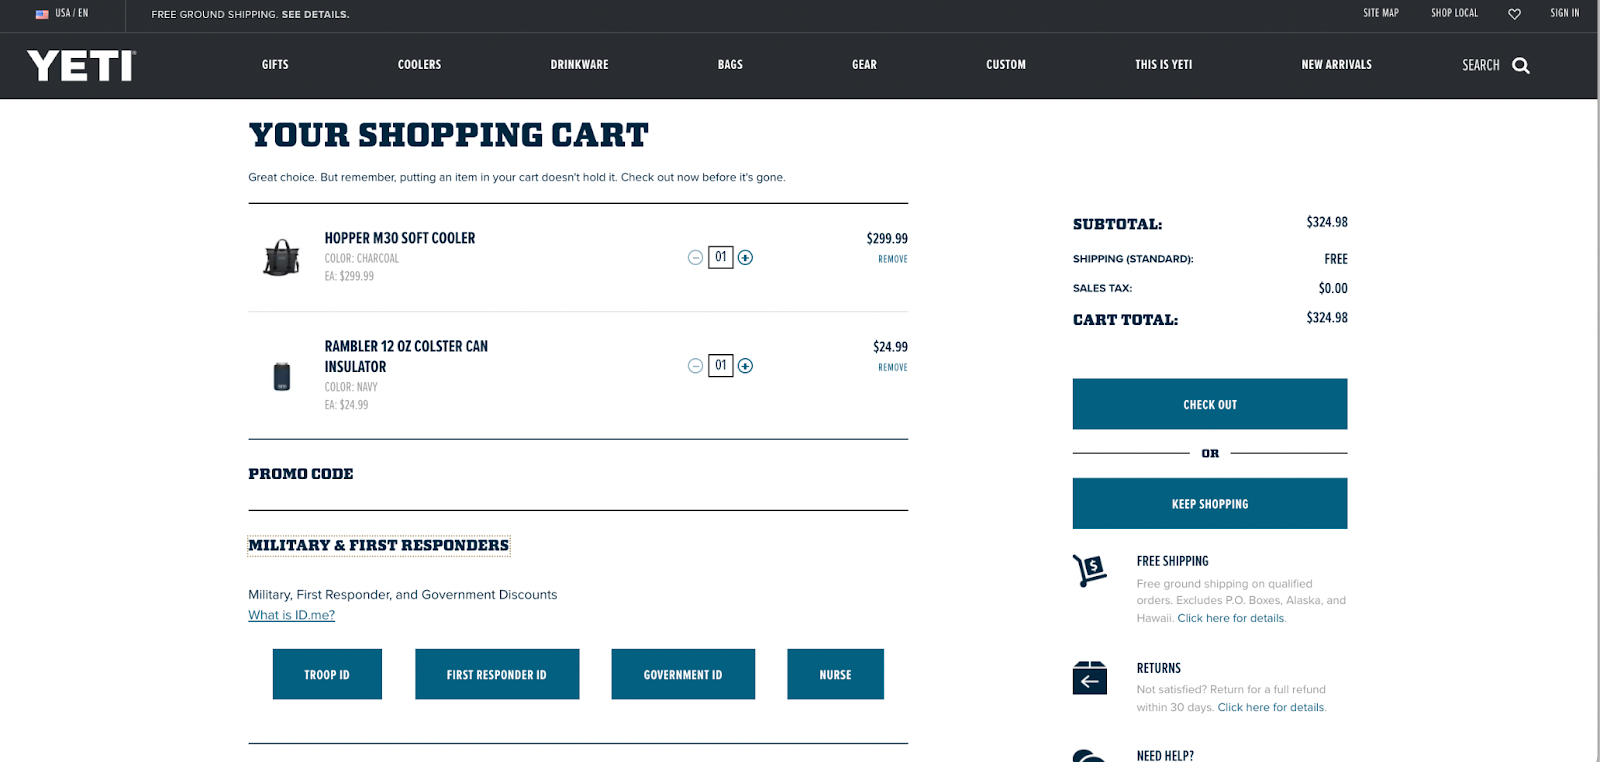Screen dimensions: 1600x762
Task: Open the Gear menu
Action: tap(864, 65)
